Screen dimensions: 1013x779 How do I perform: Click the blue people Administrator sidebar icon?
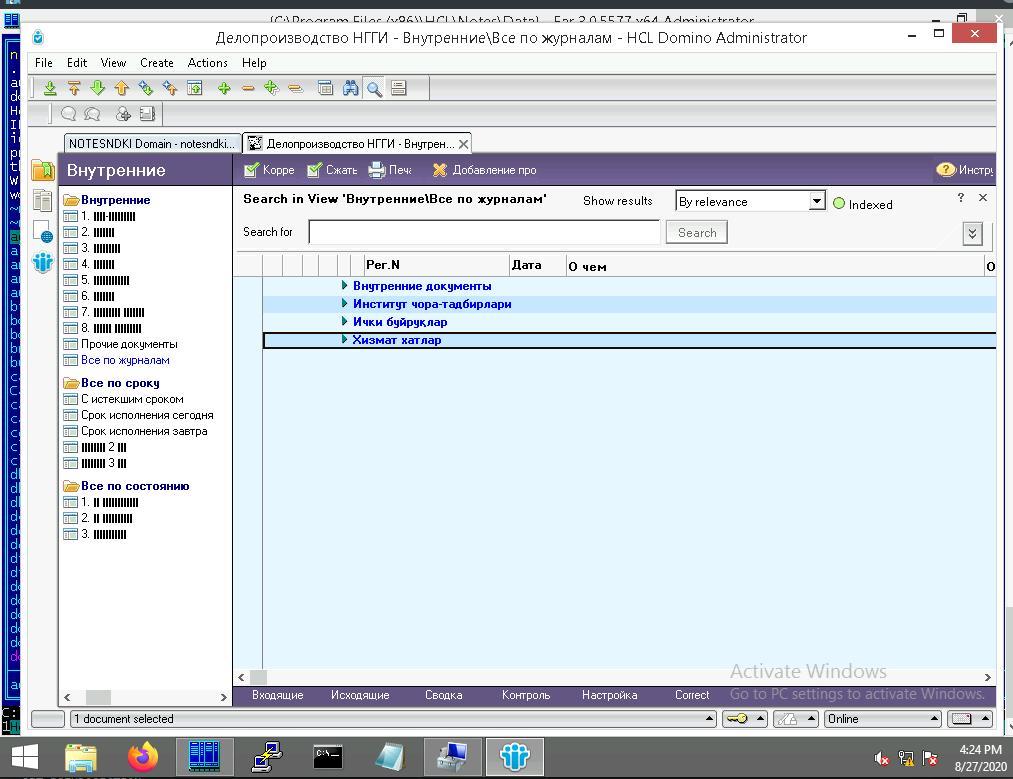43,262
